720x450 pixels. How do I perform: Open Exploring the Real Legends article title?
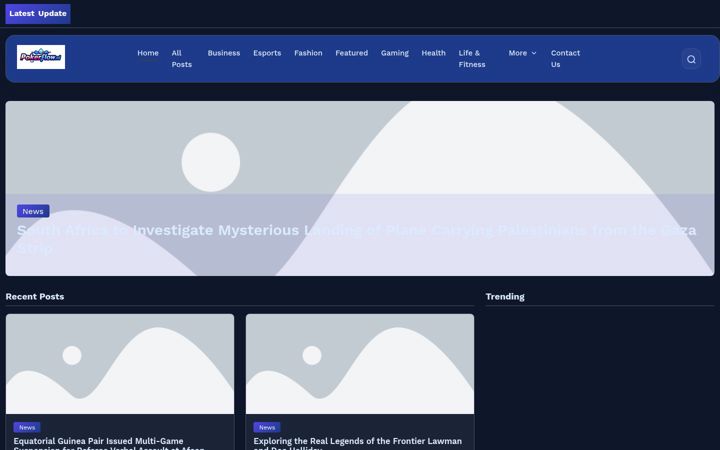point(358,444)
